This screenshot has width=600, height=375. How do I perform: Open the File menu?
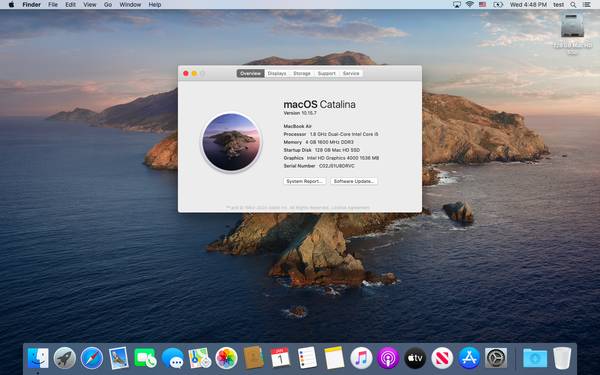[x=53, y=5]
